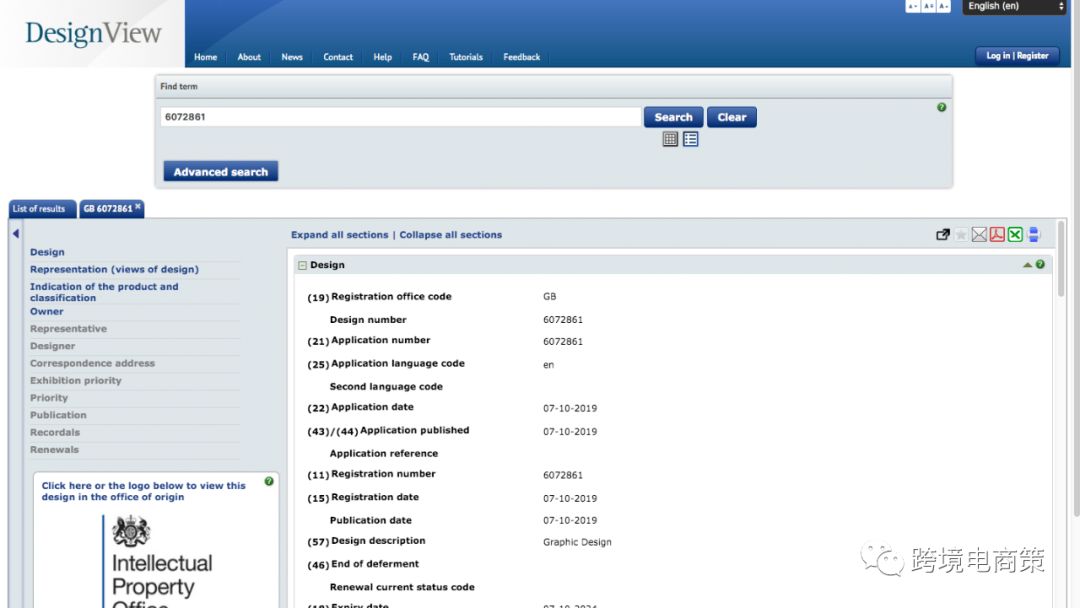Select Priority in sidebar
This screenshot has height=608, width=1080.
[x=49, y=397]
